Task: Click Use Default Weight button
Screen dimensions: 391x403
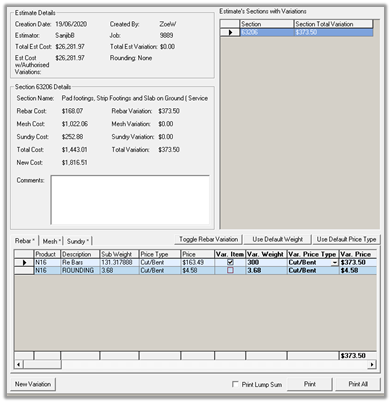Action: (x=278, y=239)
